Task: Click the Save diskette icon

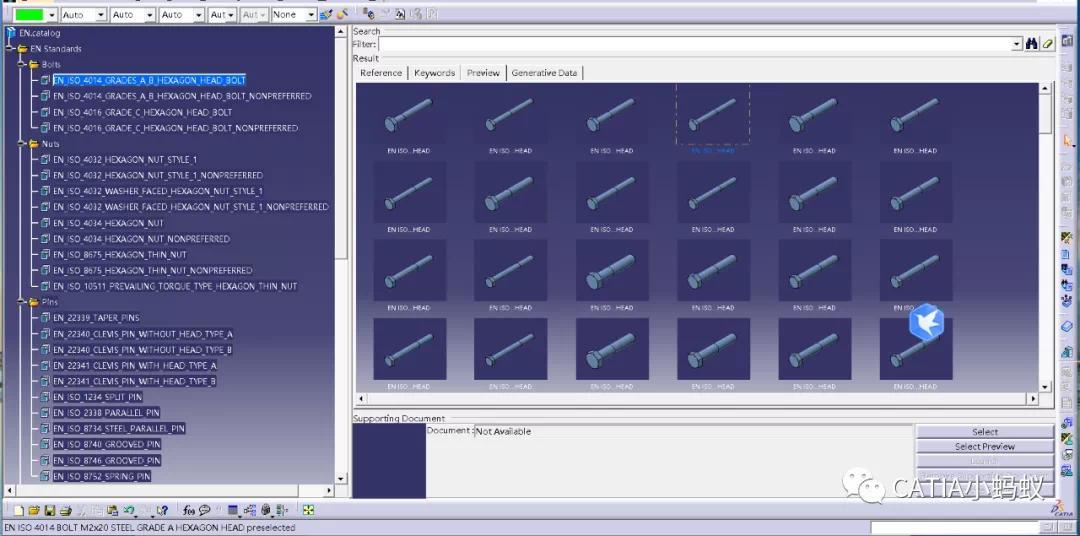Action: (50, 511)
